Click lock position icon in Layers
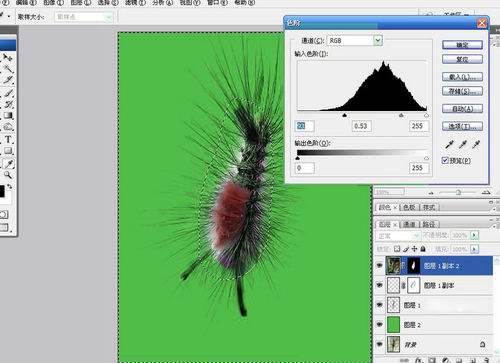The image size is (500, 363). (x=414, y=249)
